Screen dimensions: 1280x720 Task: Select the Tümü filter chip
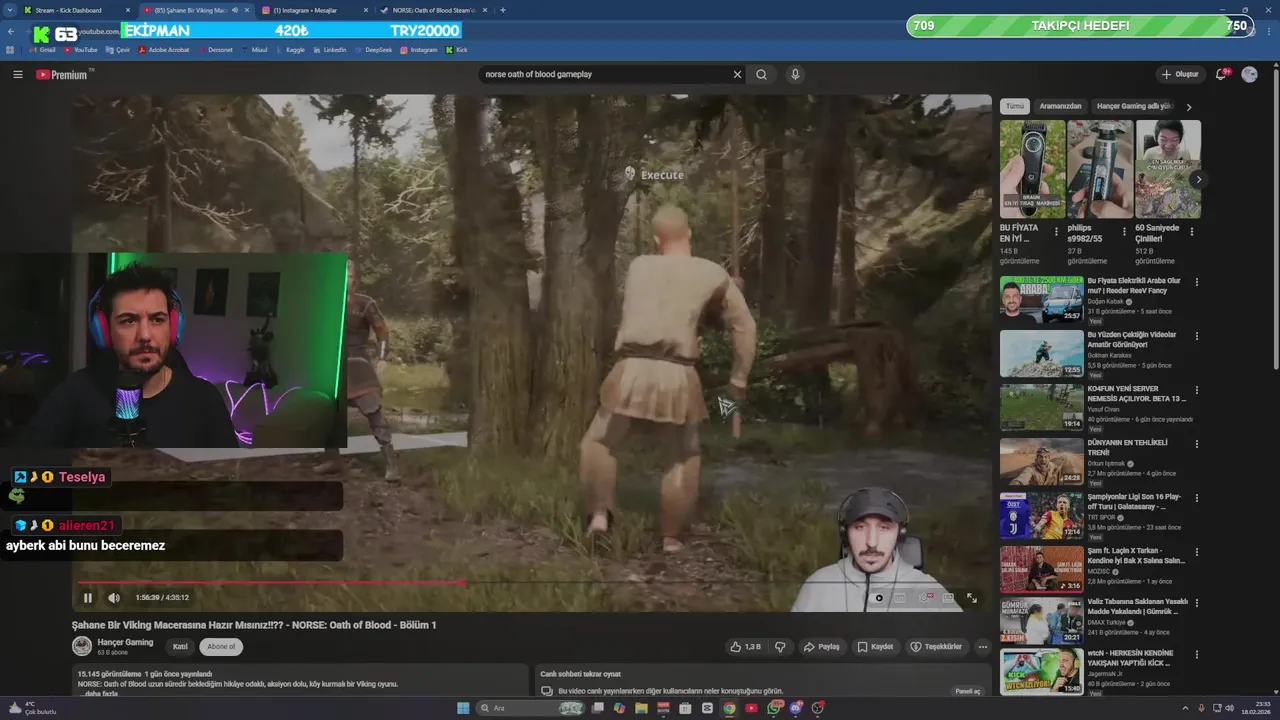click(x=1015, y=106)
